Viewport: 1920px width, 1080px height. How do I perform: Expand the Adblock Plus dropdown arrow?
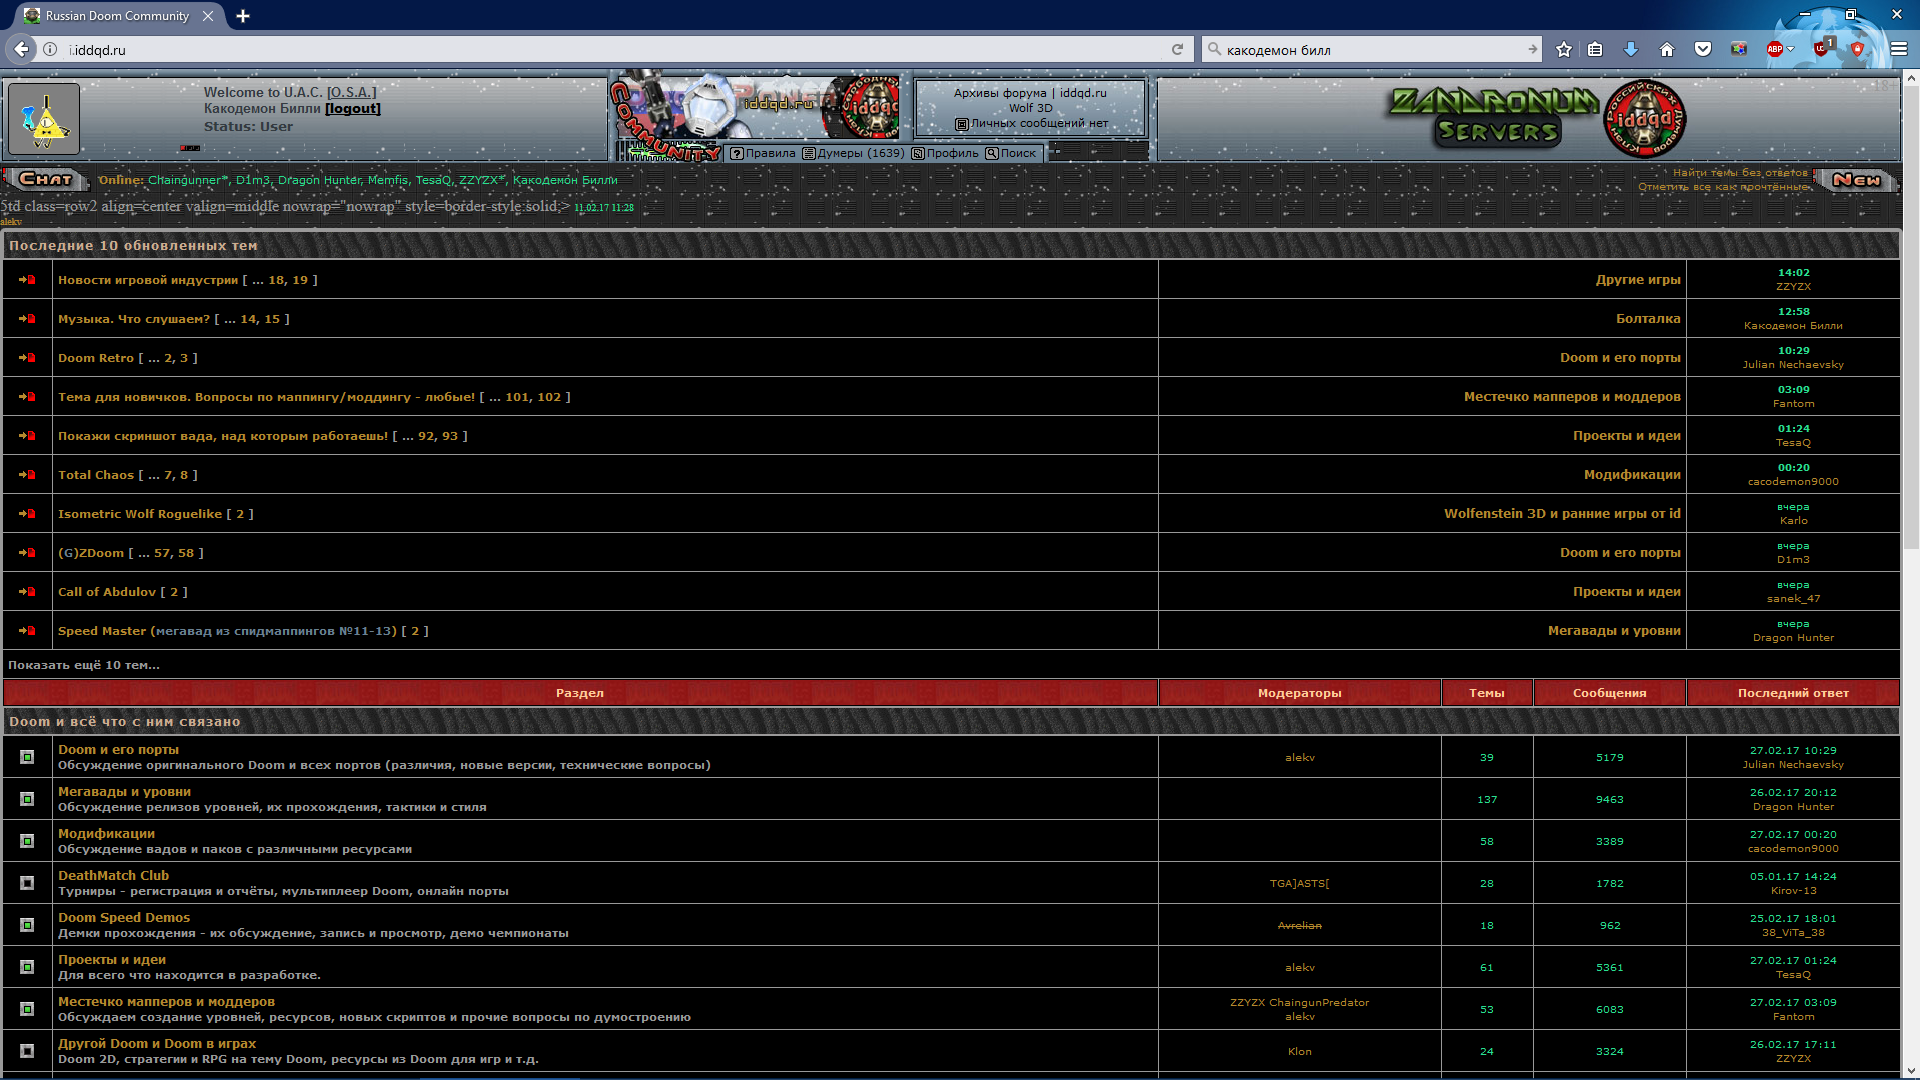tap(1791, 49)
